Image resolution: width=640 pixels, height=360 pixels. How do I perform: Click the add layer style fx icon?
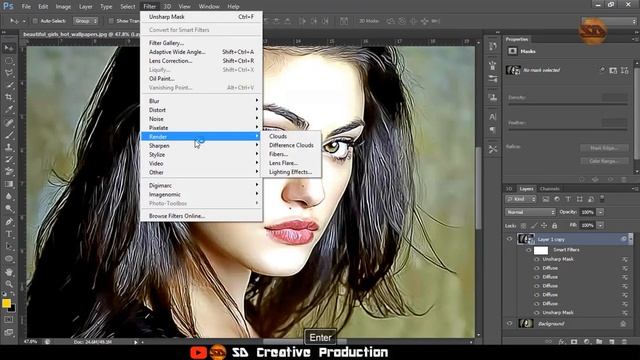pyautogui.click(x=561, y=342)
